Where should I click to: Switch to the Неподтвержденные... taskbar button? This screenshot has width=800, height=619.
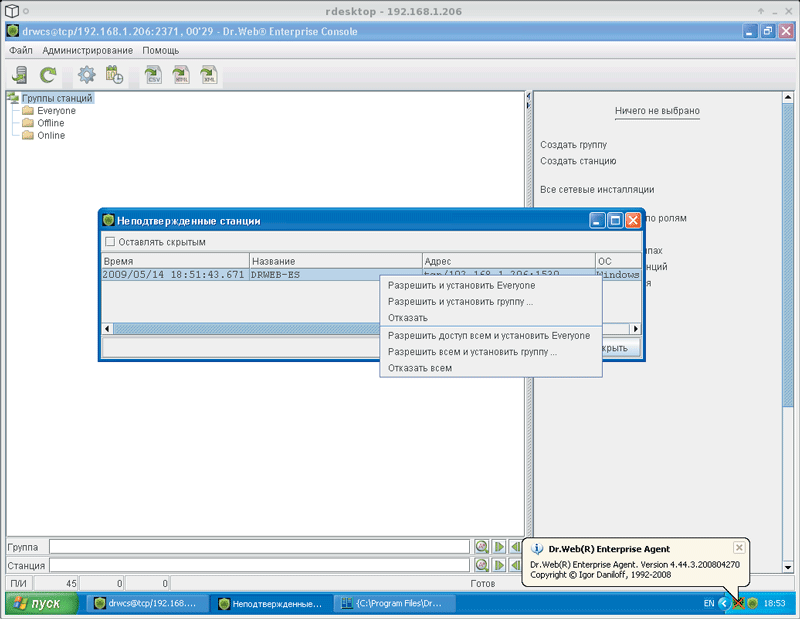[271, 603]
